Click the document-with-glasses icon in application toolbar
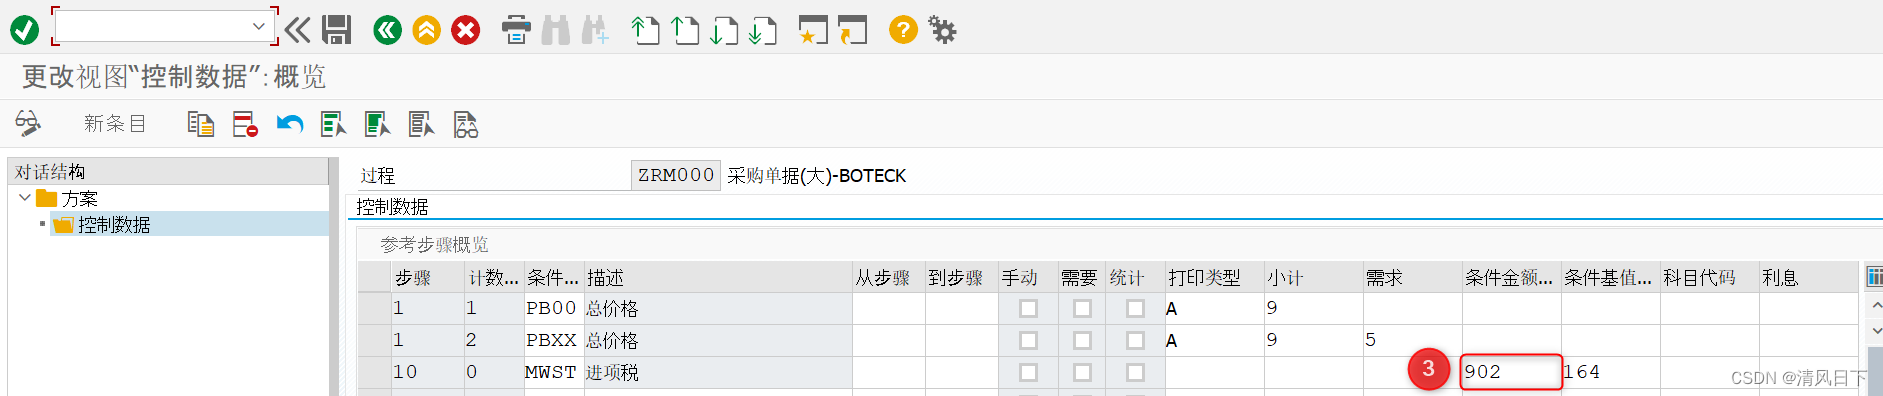Screen dimensions: 1883x396 [466, 124]
